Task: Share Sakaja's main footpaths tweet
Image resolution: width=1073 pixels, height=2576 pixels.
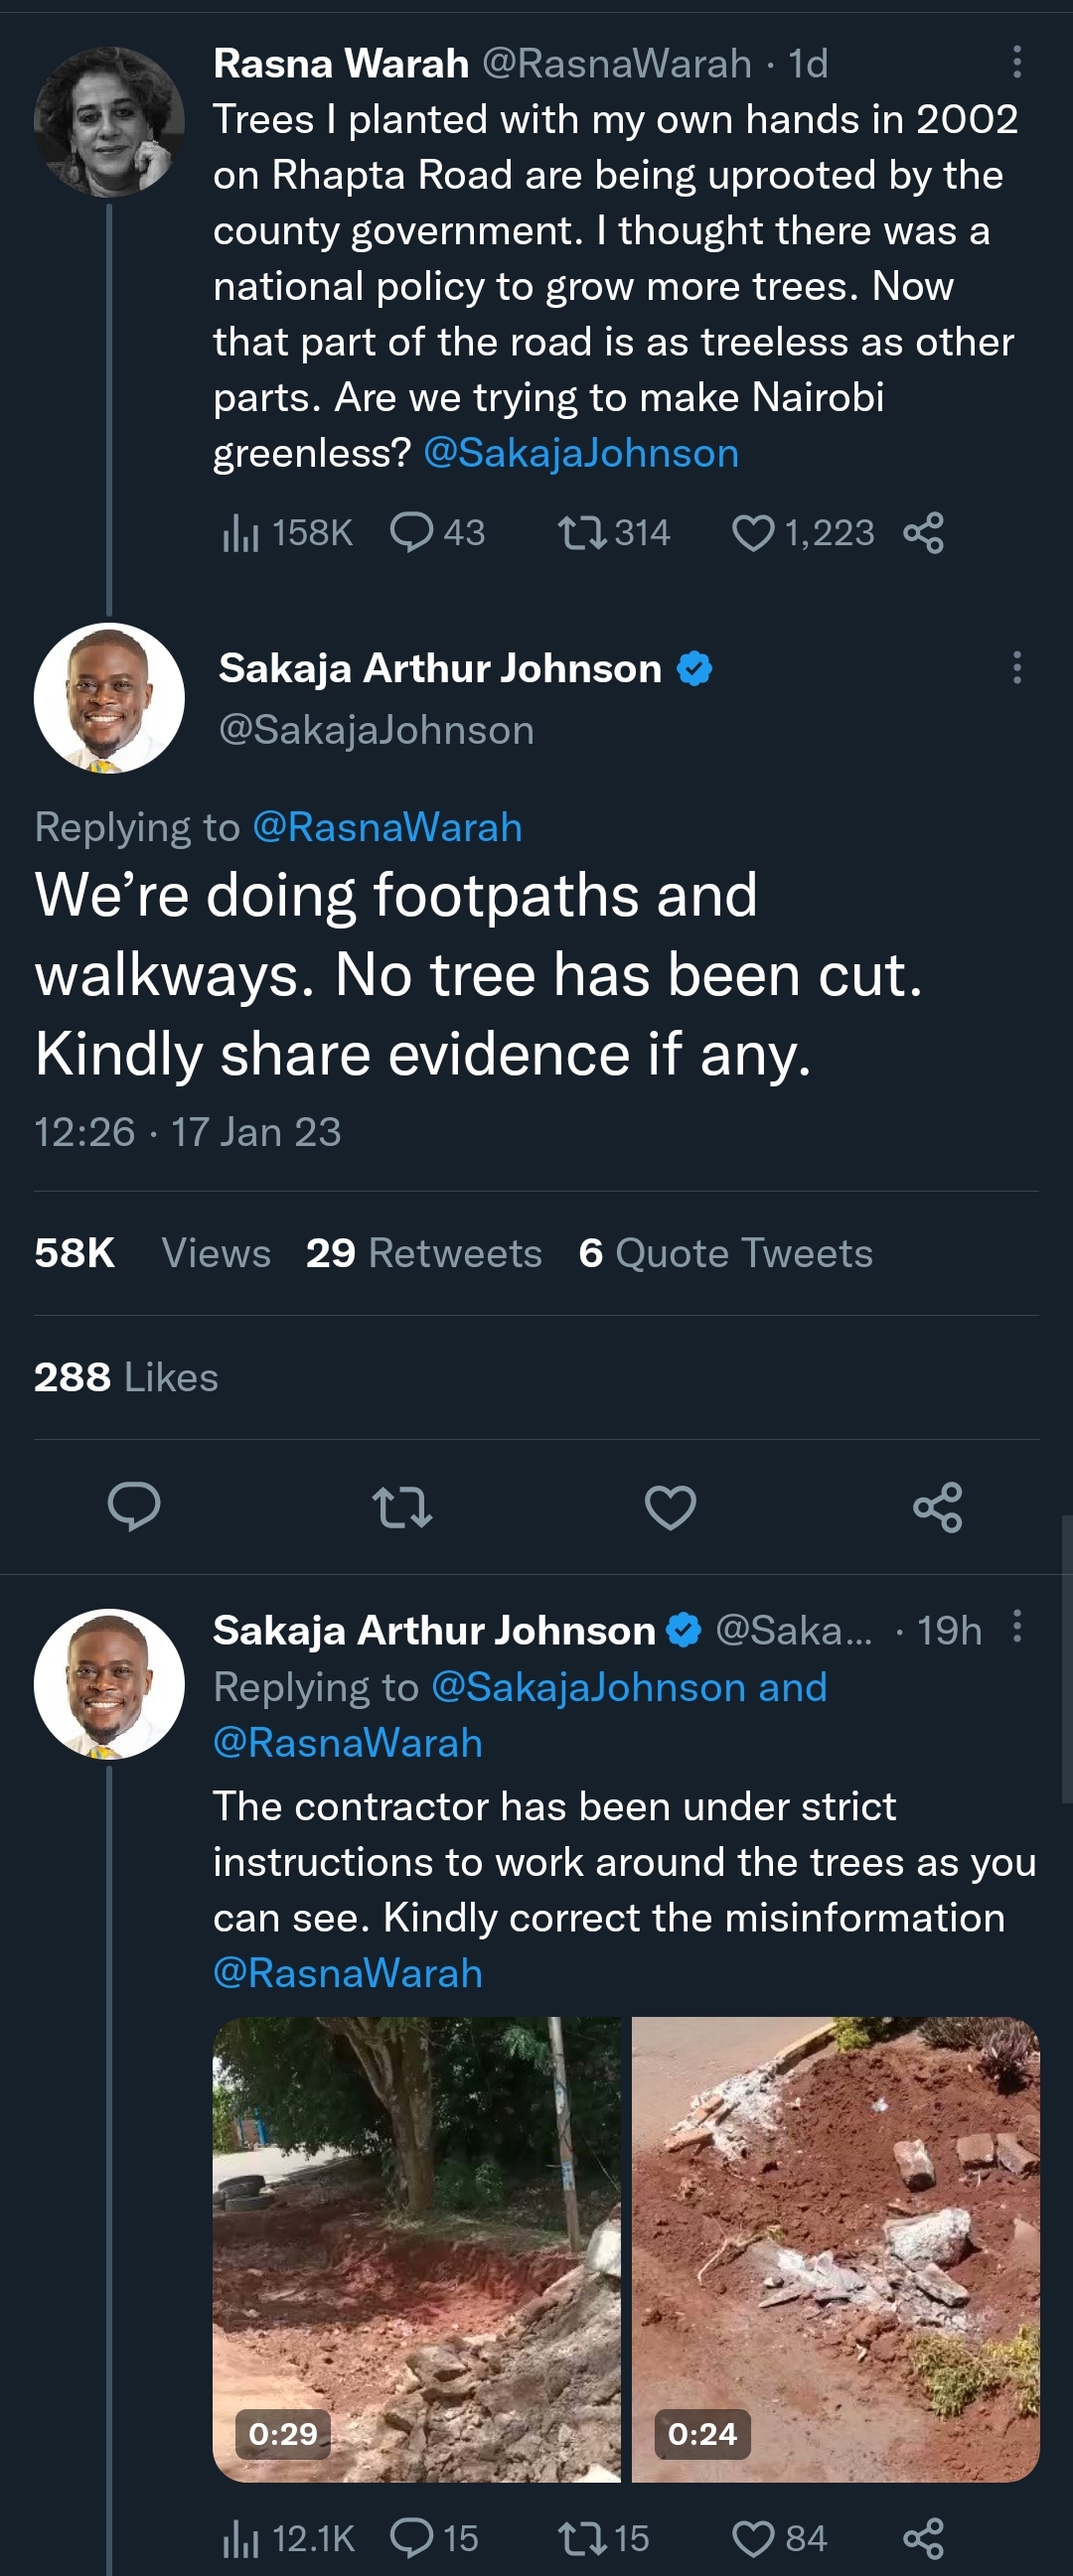Action: tap(938, 1506)
